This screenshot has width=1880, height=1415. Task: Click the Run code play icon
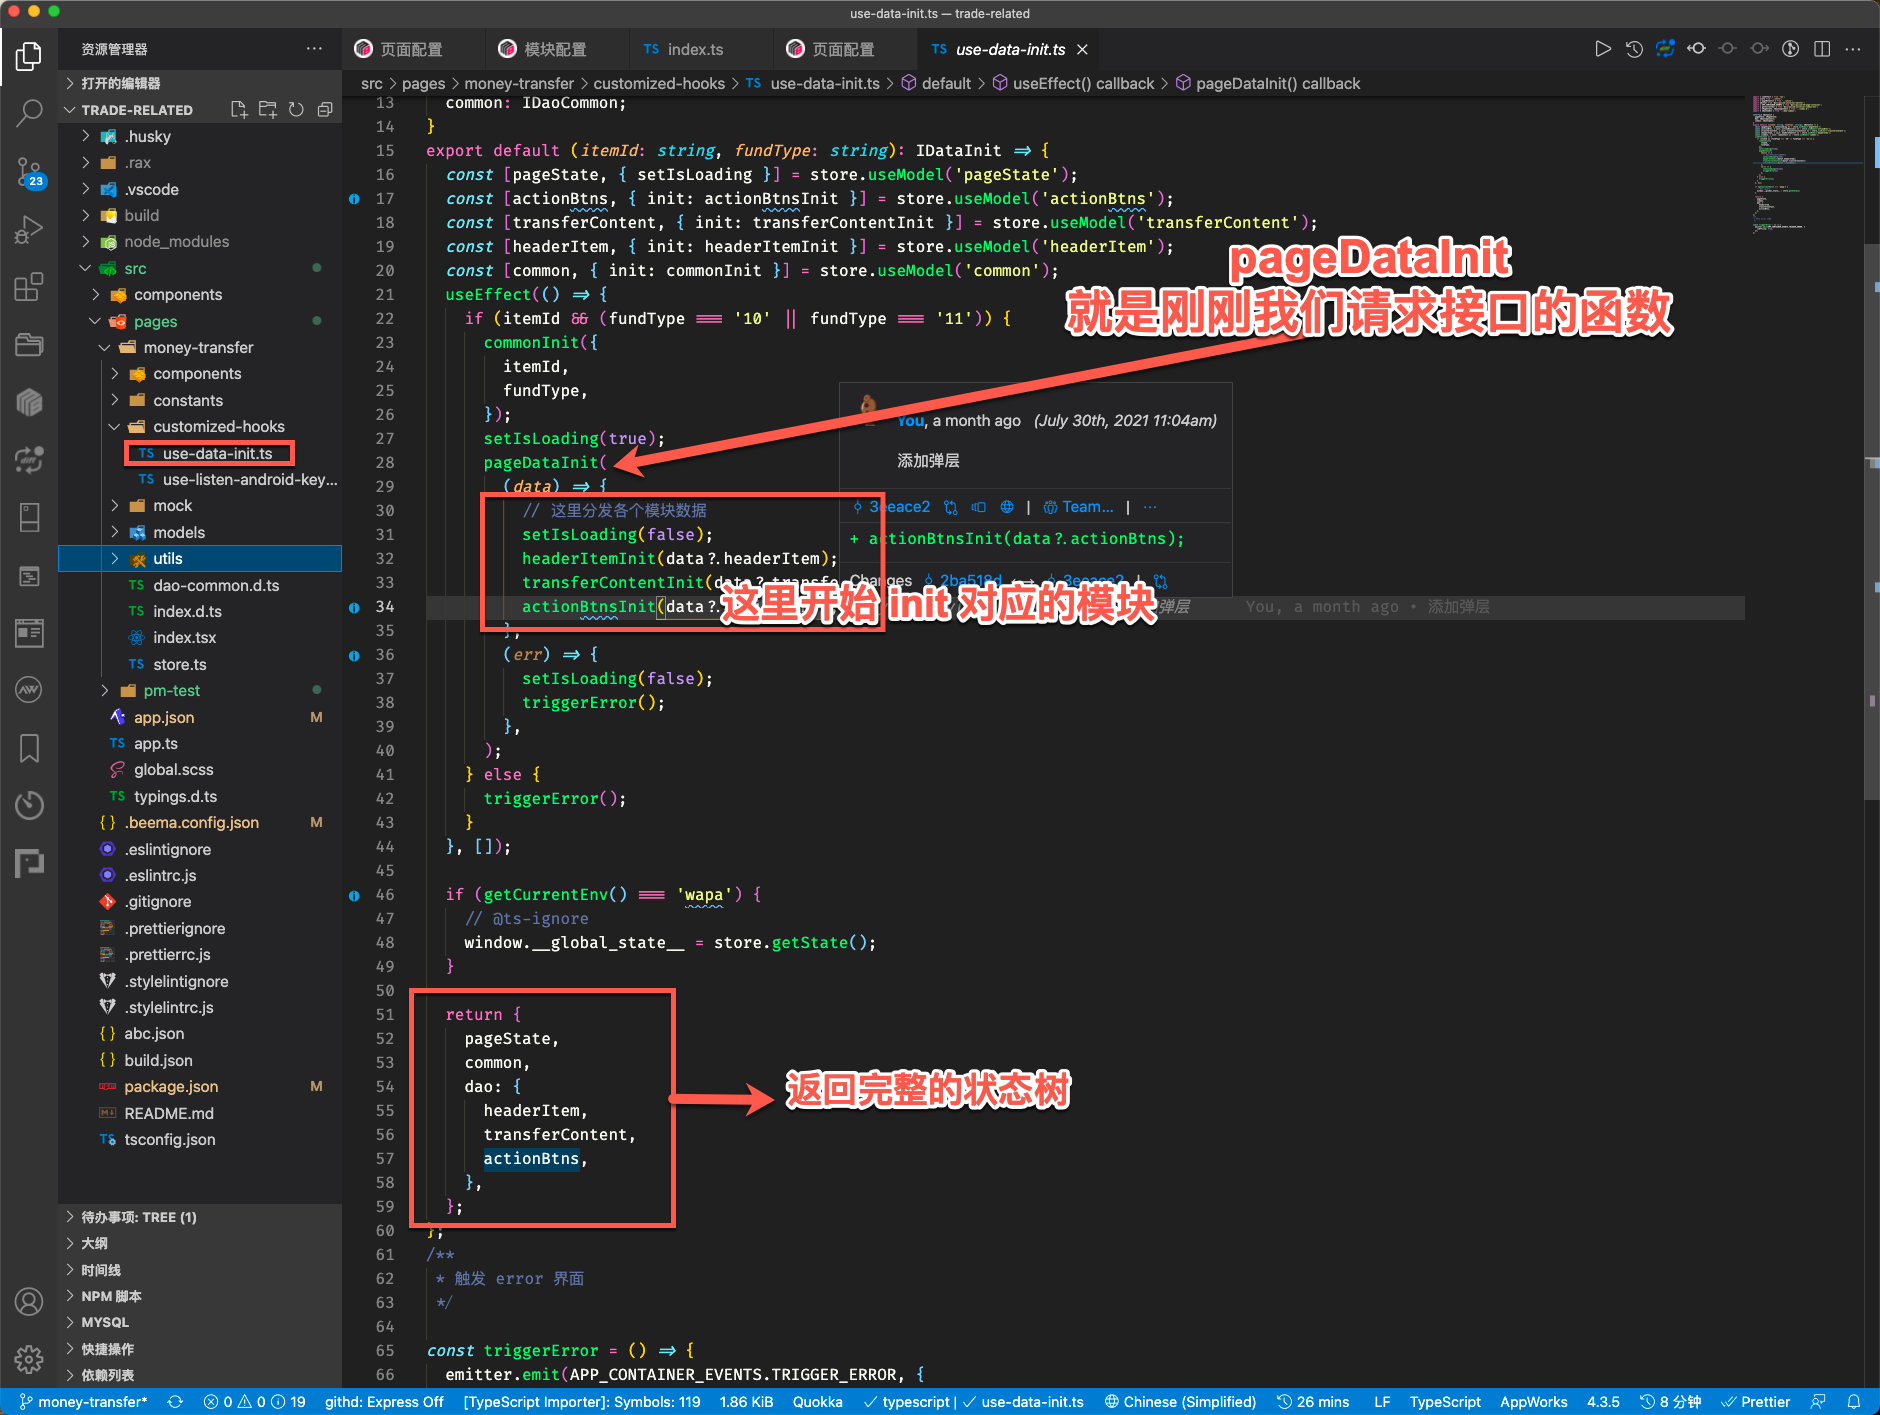[x=1602, y=49]
